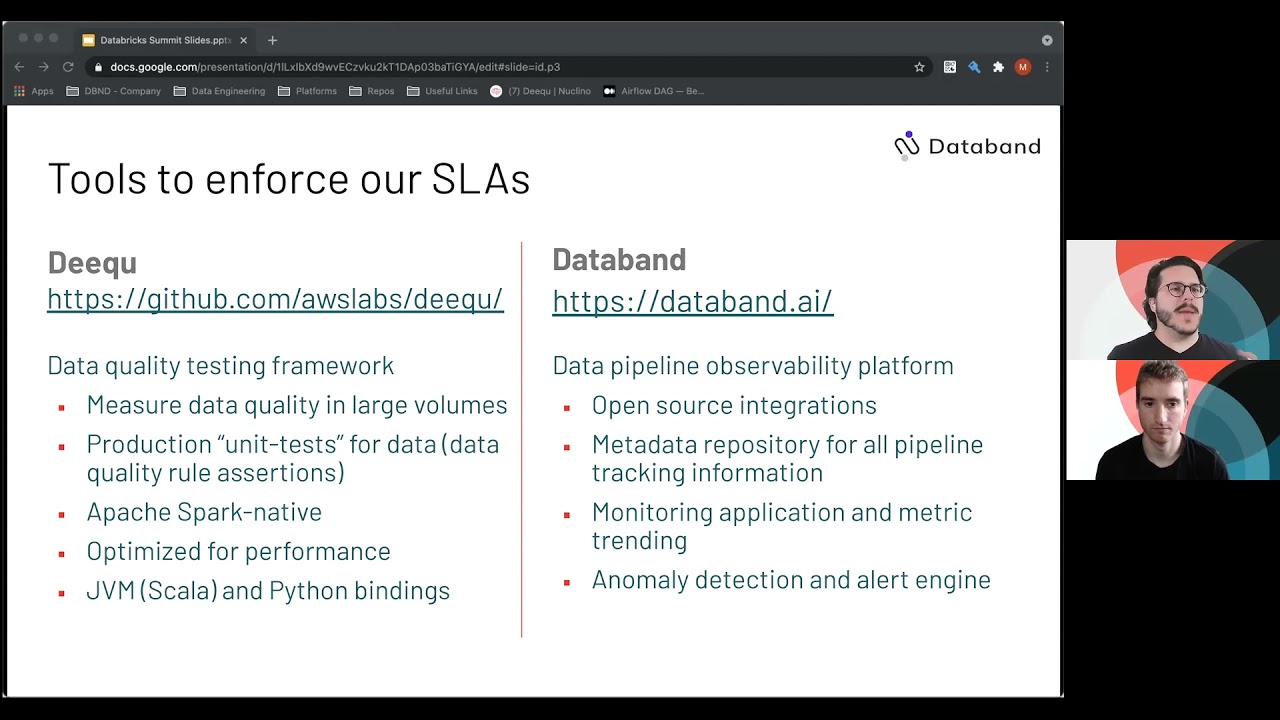
Task: Open the Extensions puzzle piece menu
Action: click(998, 67)
